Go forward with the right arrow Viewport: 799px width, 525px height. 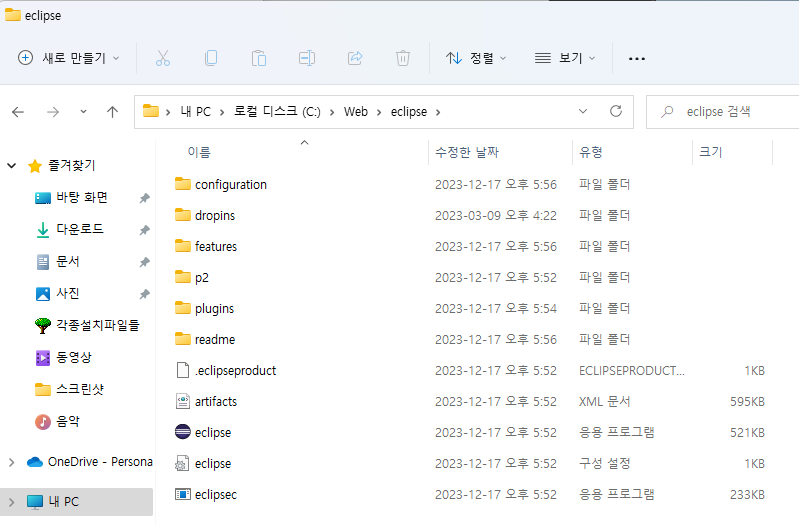tap(53, 112)
